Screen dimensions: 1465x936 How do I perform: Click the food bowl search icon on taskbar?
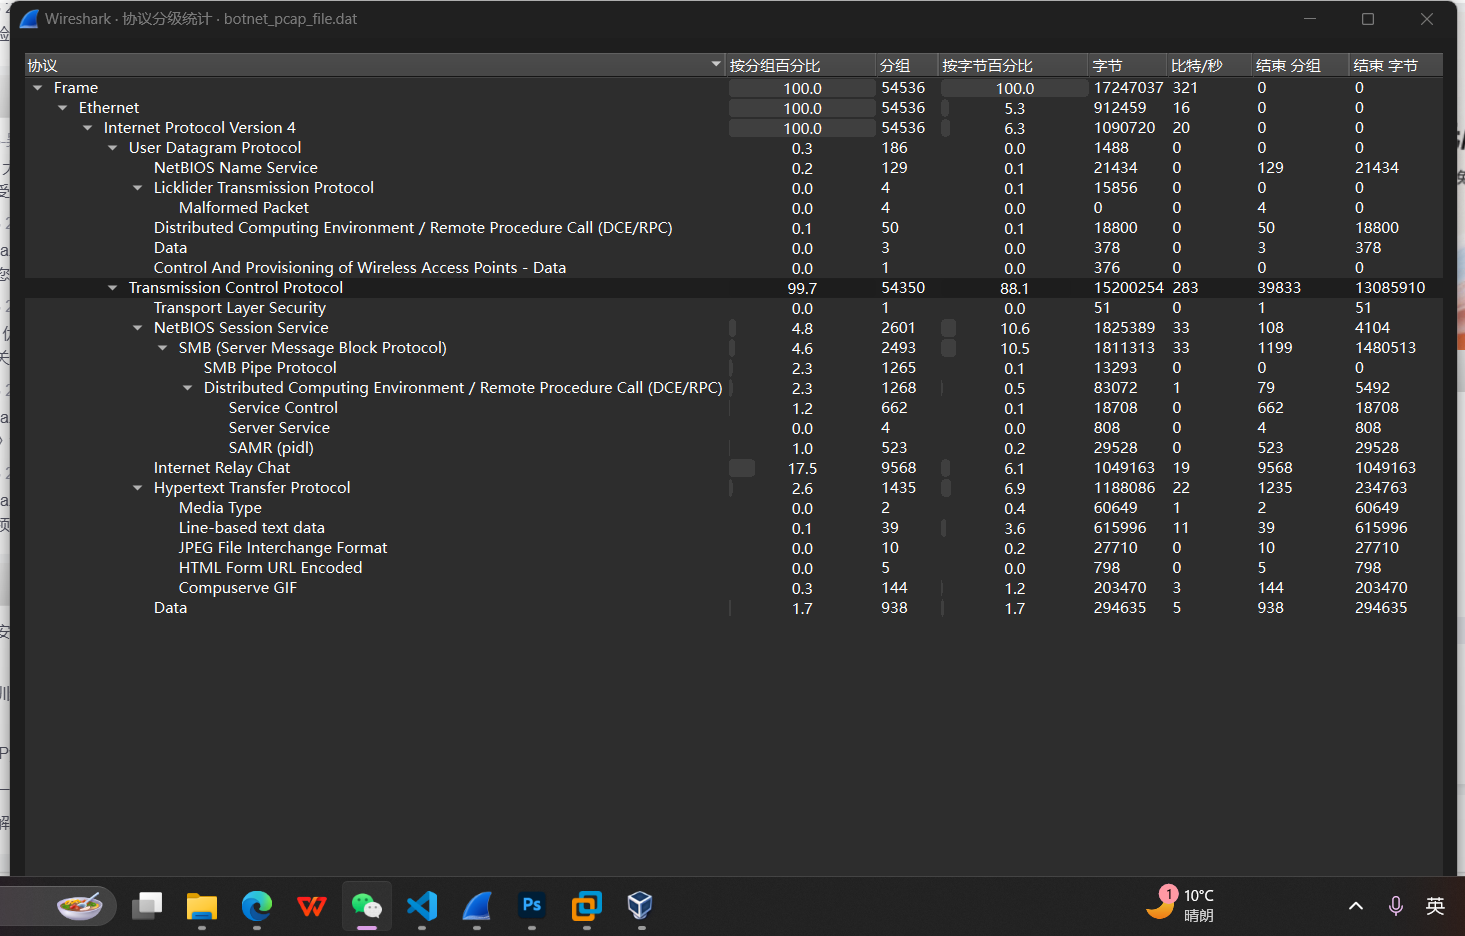click(x=80, y=906)
